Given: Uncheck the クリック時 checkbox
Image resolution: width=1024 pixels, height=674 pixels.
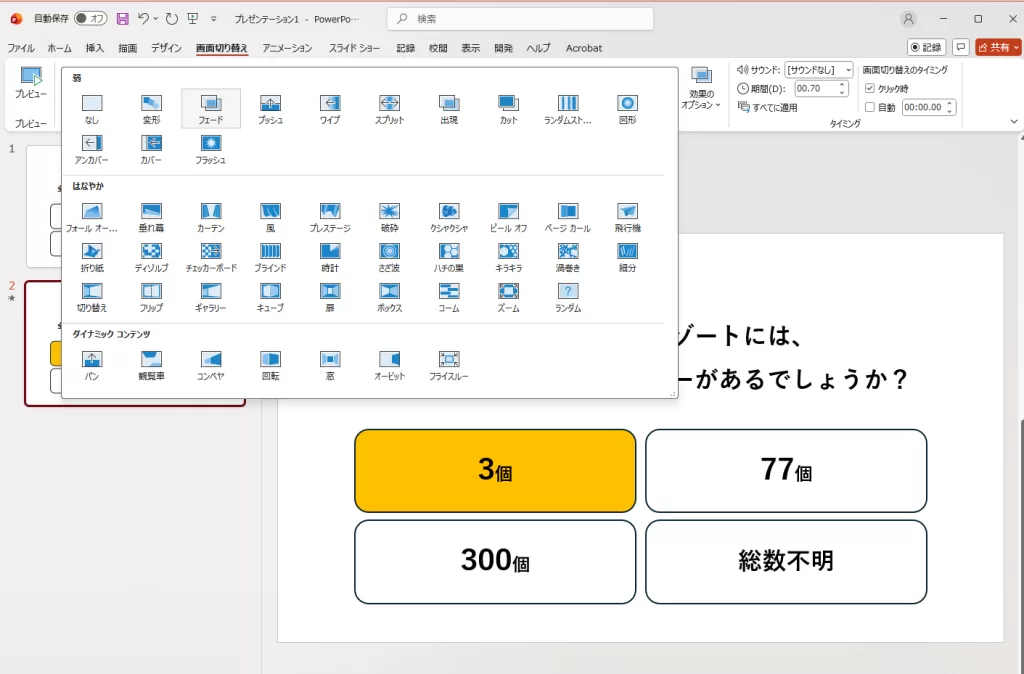Looking at the screenshot, I should pos(869,86).
